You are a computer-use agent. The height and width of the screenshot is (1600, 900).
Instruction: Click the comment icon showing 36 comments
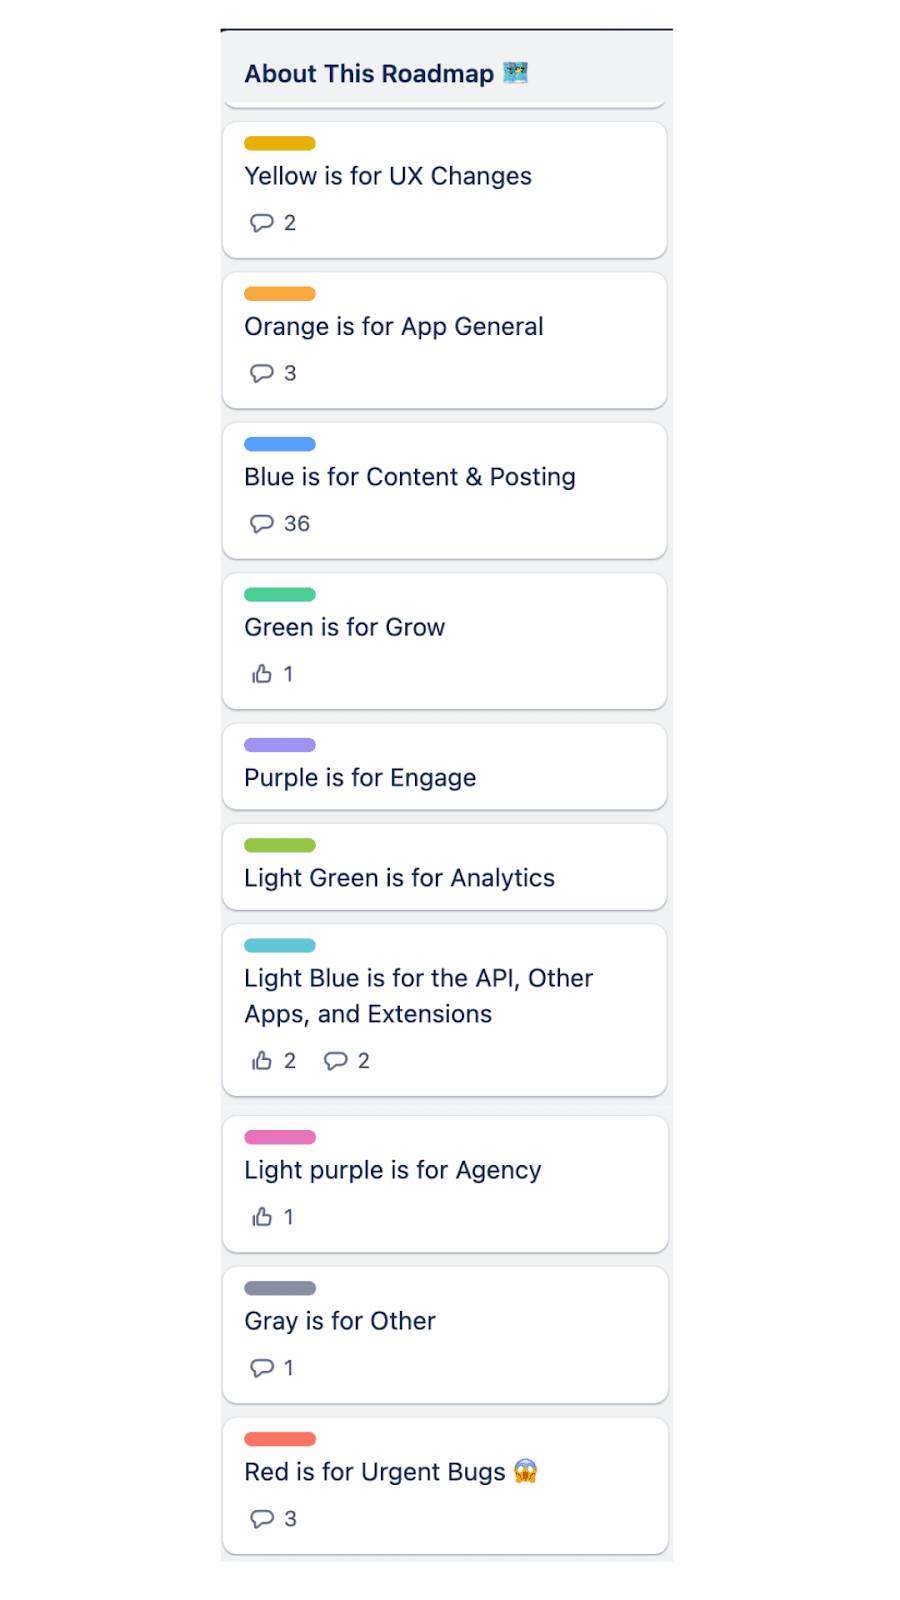(x=263, y=523)
